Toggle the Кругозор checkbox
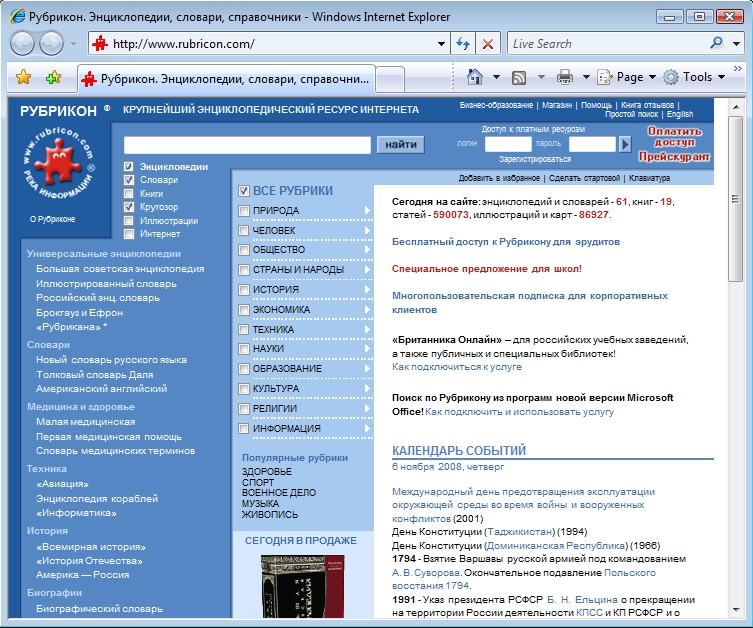Viewport: 753px width, 628px height. pyautogui.click(x=128, y=207)
